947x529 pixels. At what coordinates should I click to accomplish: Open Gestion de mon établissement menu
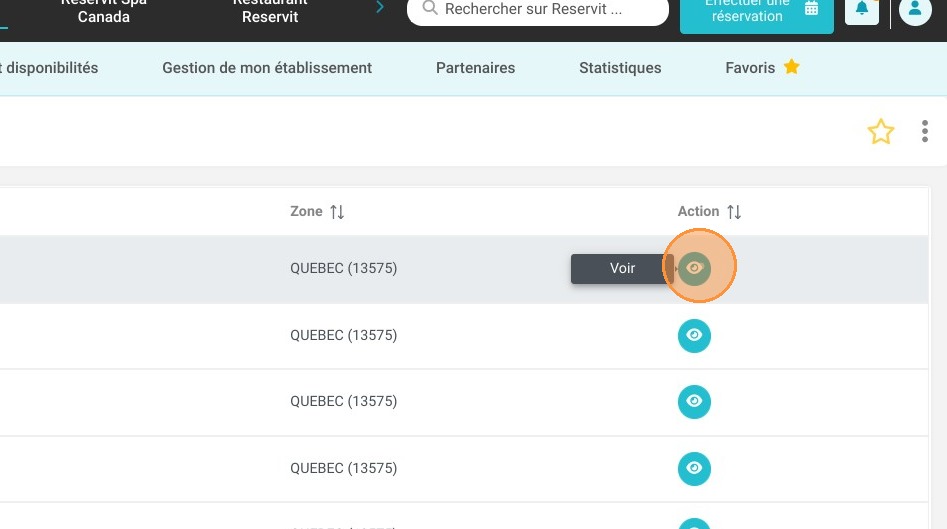click(x=267, y=68)
